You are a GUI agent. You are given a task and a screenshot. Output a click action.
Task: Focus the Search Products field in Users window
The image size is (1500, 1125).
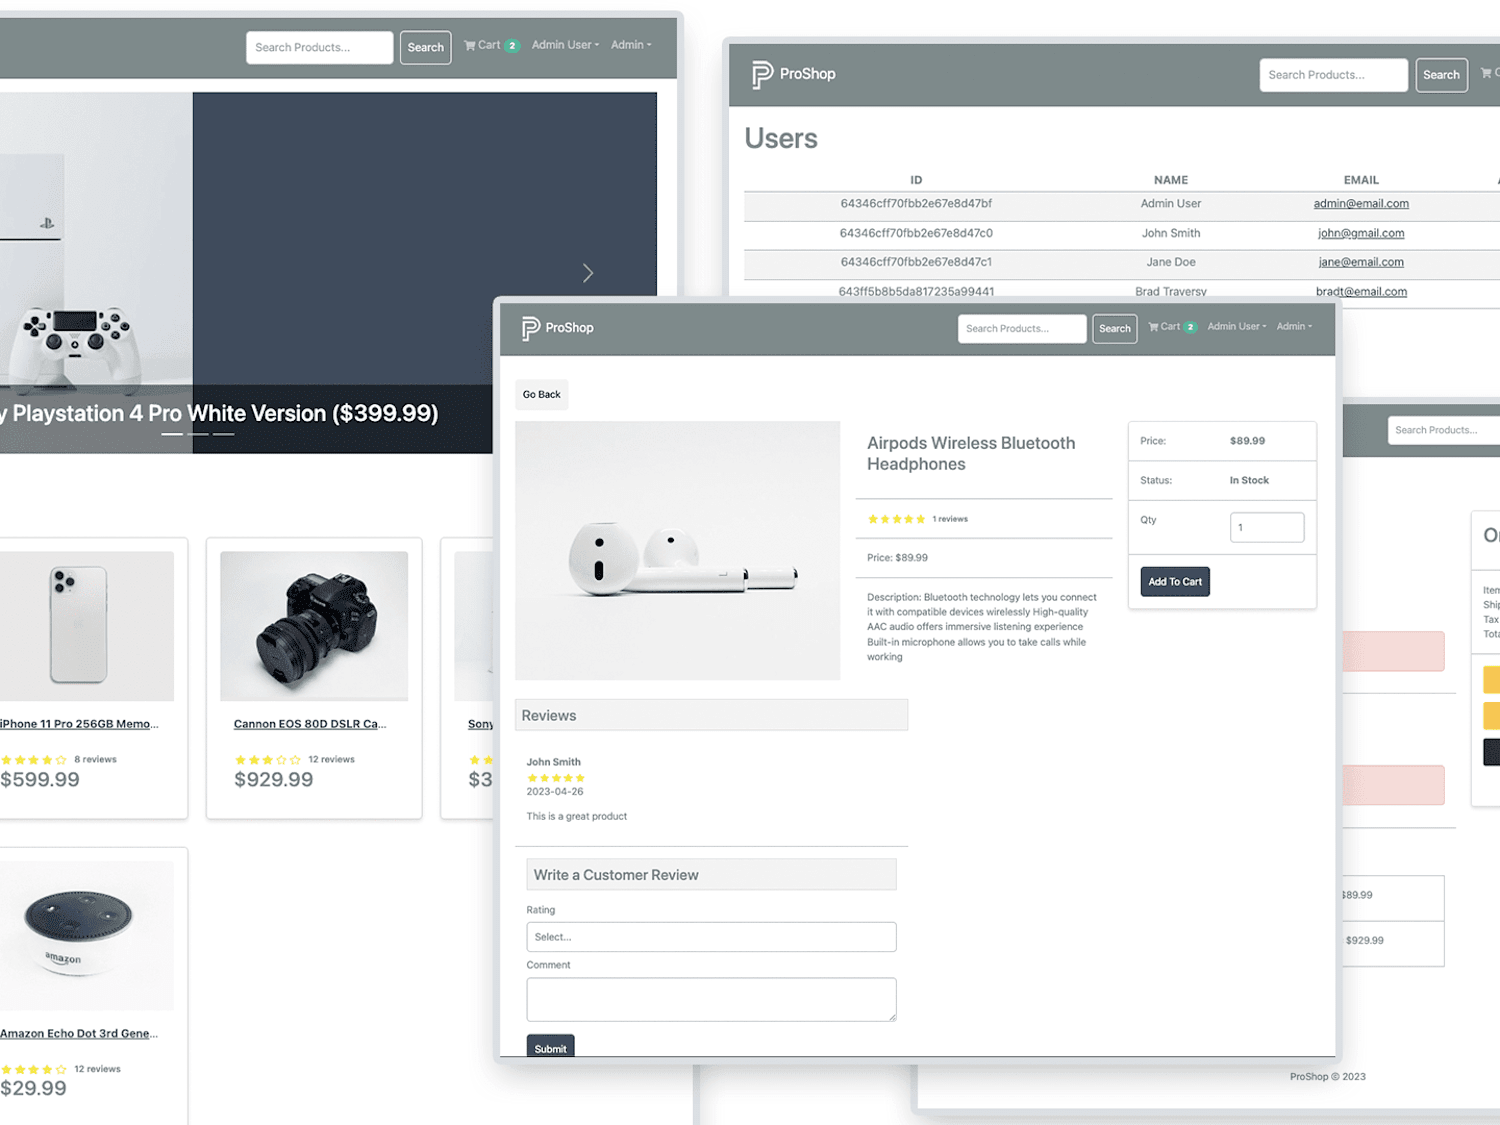[1333, 75]
